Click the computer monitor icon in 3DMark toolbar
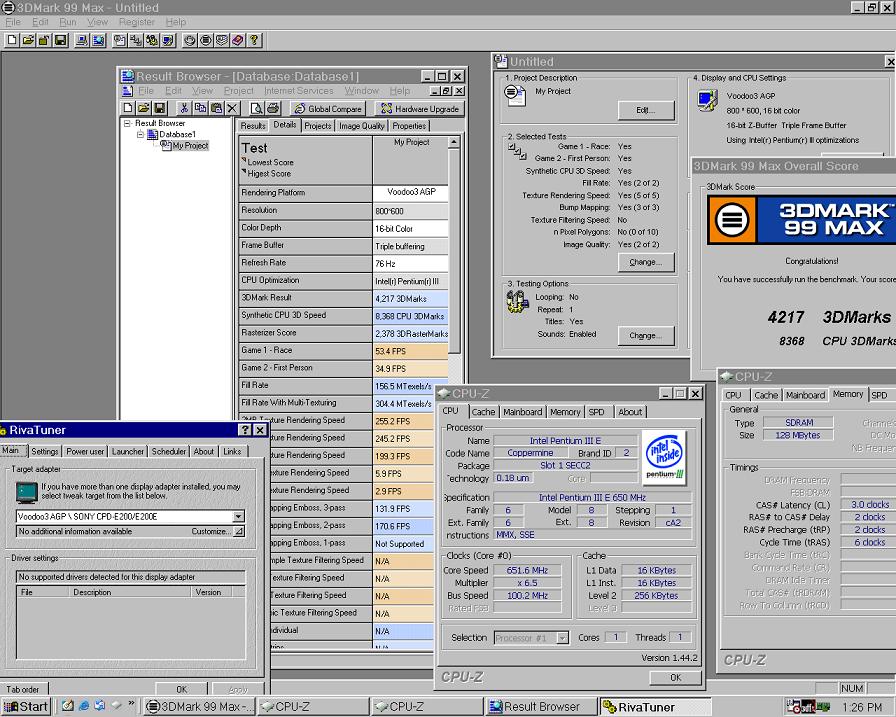This screenshot has height=717, width=896. point(82,40)
